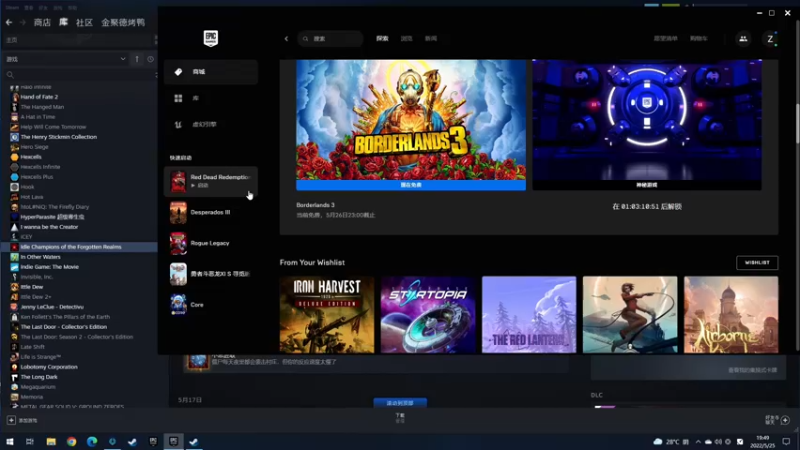Select Hot Lava in Steam library

point(32,197)
